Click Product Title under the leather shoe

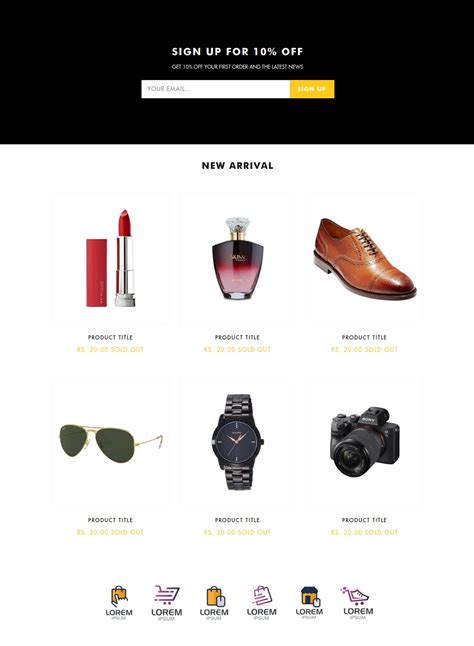click(x=364, y=337)
